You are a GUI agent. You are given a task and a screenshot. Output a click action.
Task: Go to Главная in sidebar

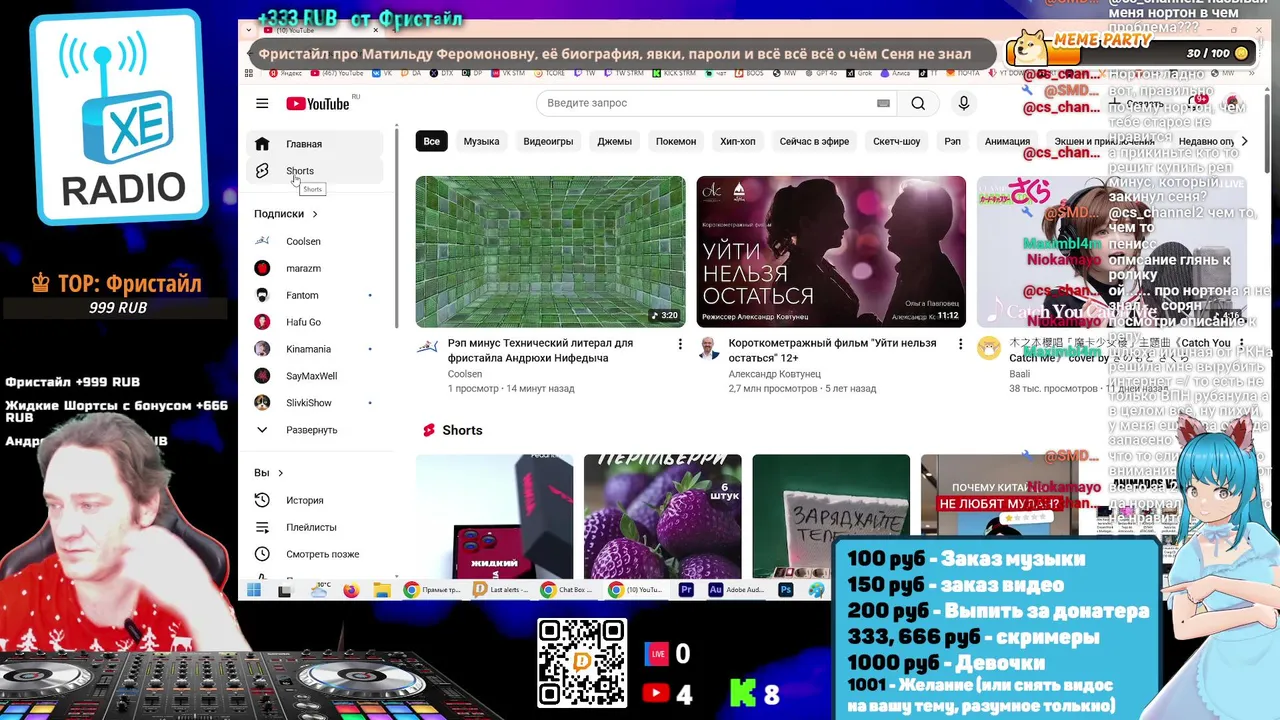tap(315, 144)
